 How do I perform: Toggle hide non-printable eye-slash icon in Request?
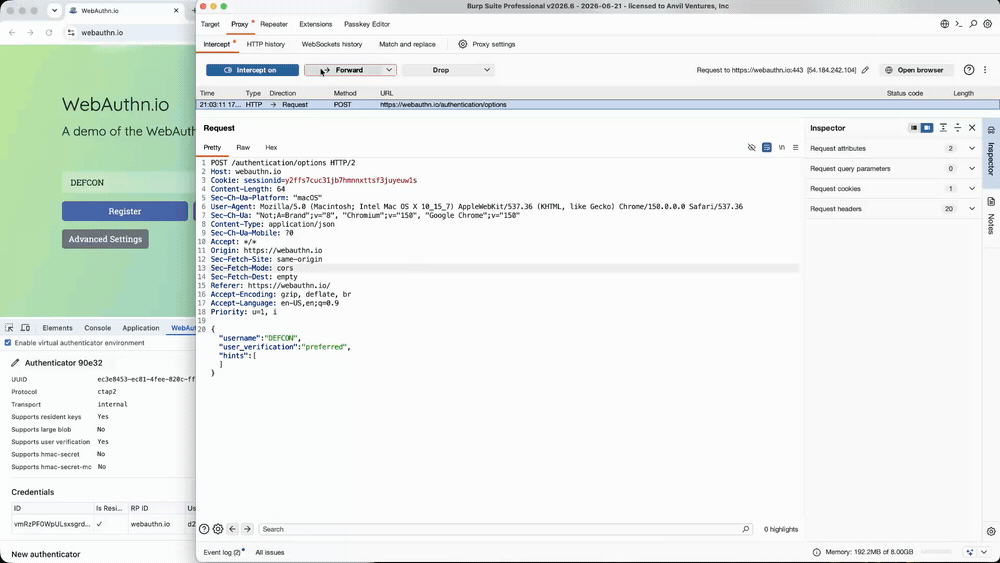(751, 147)
